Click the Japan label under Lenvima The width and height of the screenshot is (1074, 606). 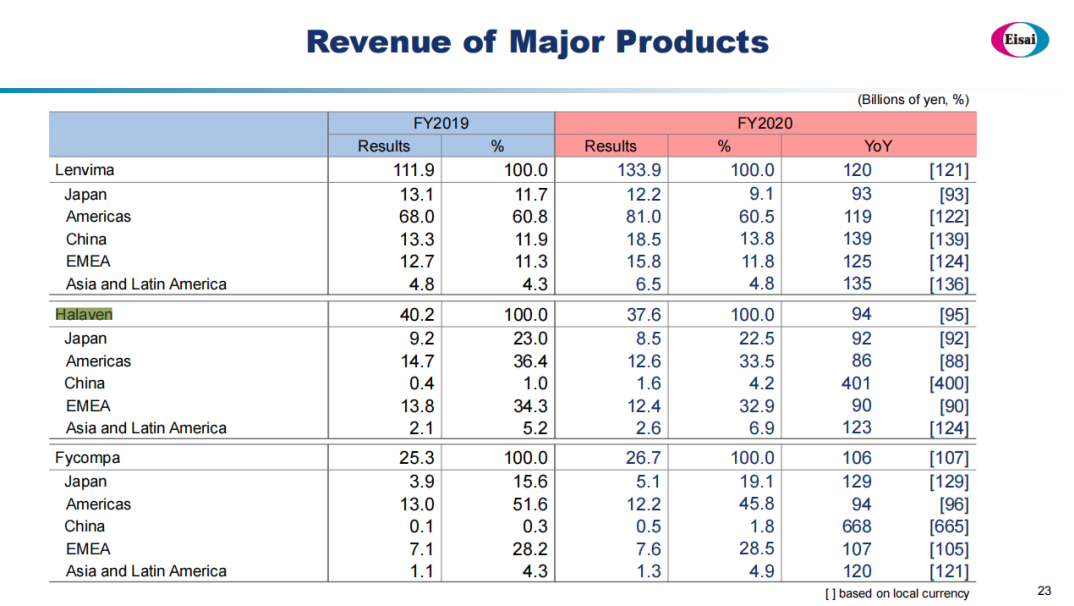(x=86, y=194)
